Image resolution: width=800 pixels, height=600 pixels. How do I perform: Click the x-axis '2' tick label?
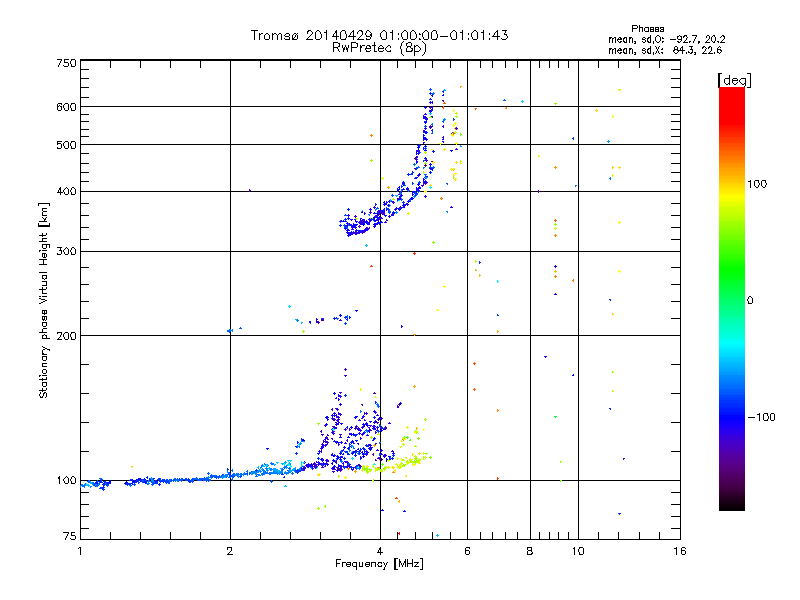[230, 551]
